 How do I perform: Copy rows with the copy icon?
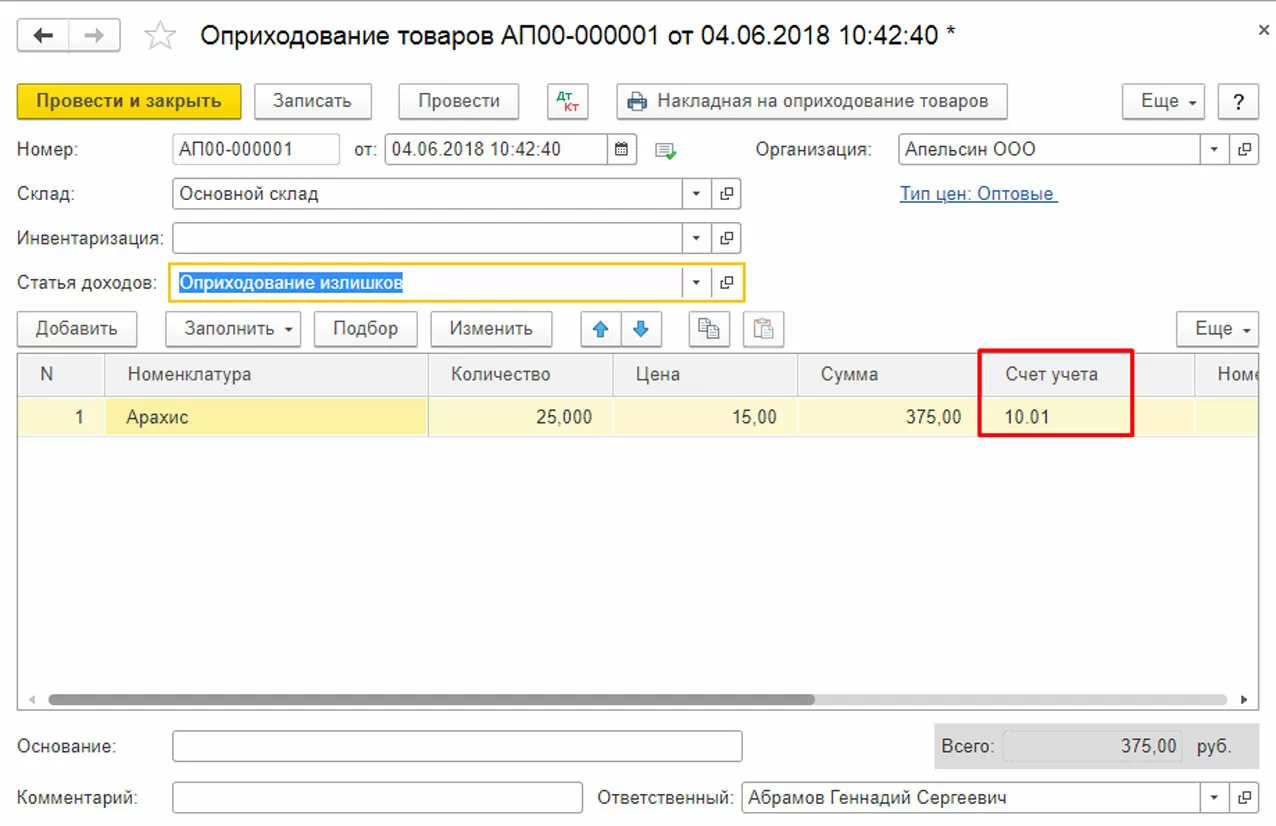click(709, 329)
